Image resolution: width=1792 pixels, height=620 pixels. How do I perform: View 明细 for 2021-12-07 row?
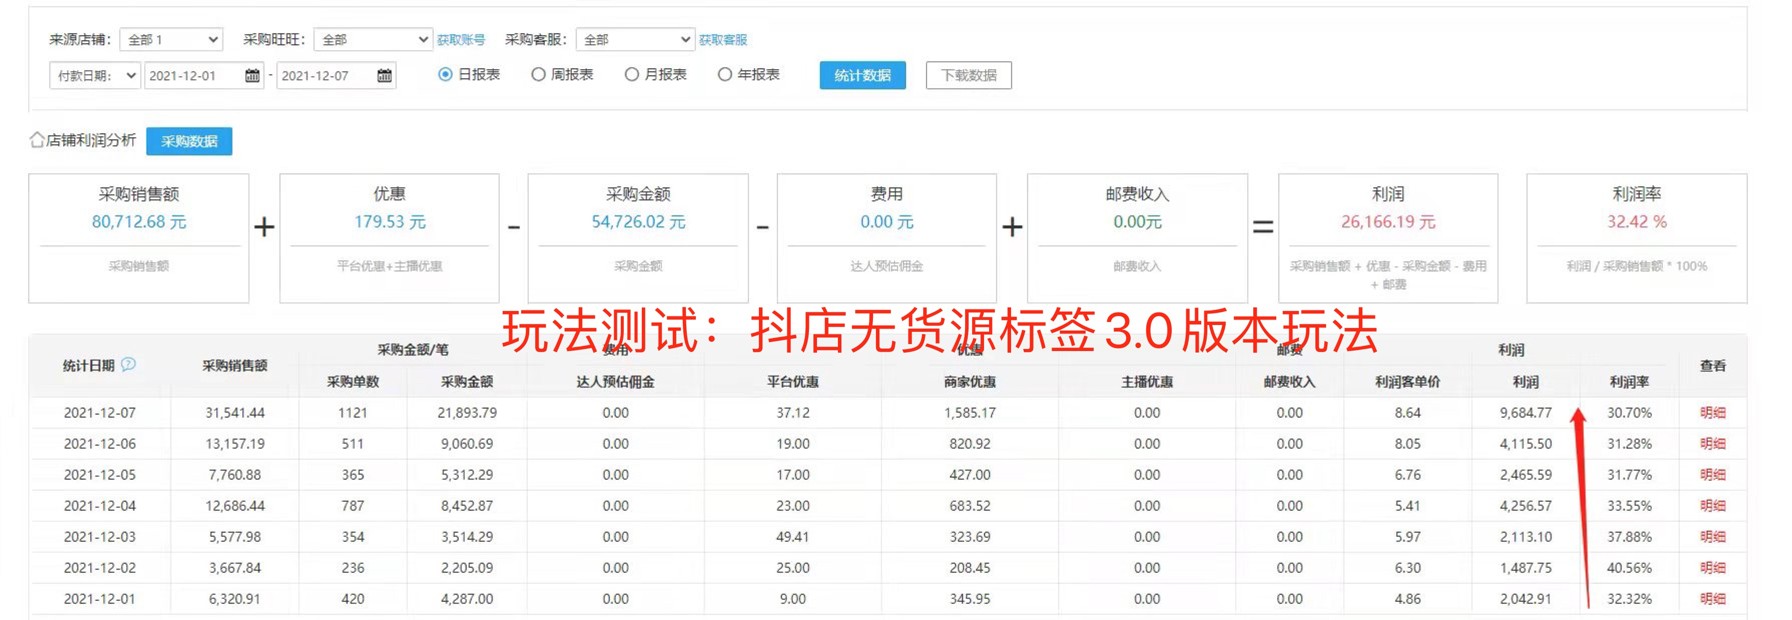pyautogui.click(x=1713, y=413)
